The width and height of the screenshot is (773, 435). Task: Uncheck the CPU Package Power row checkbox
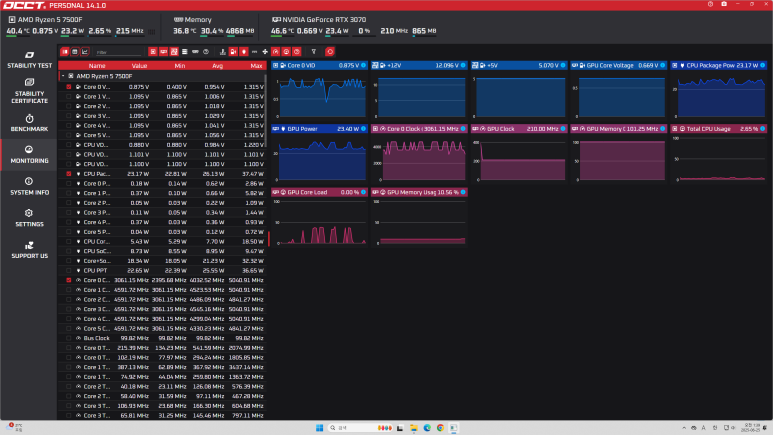point(69,174)
